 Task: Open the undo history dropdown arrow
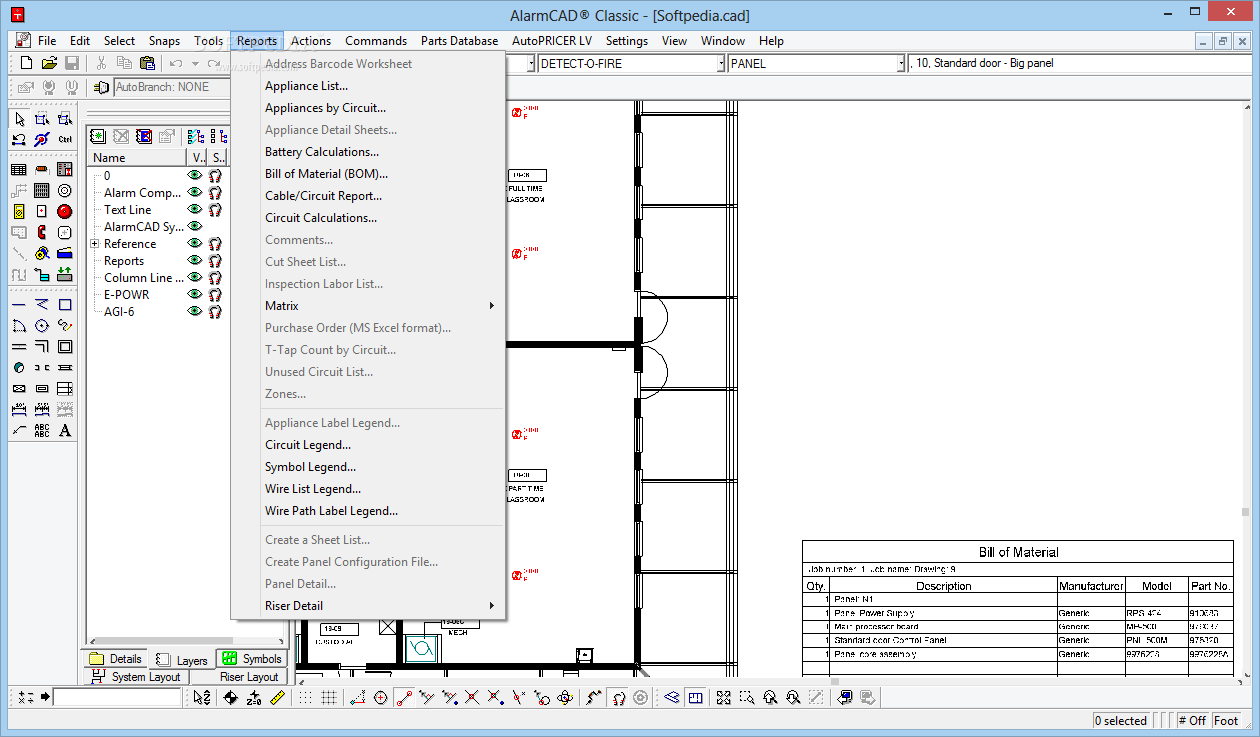click(x=195, y=63)
